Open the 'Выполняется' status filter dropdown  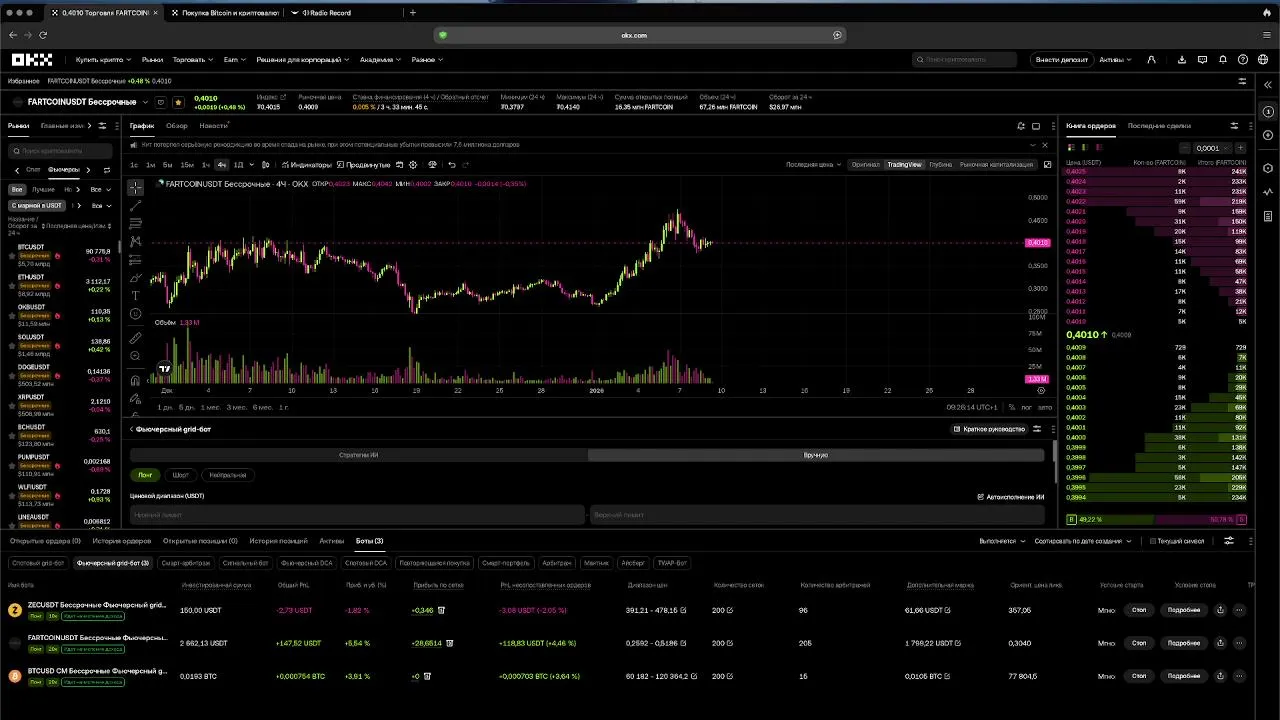click(x=1002, y=541)
